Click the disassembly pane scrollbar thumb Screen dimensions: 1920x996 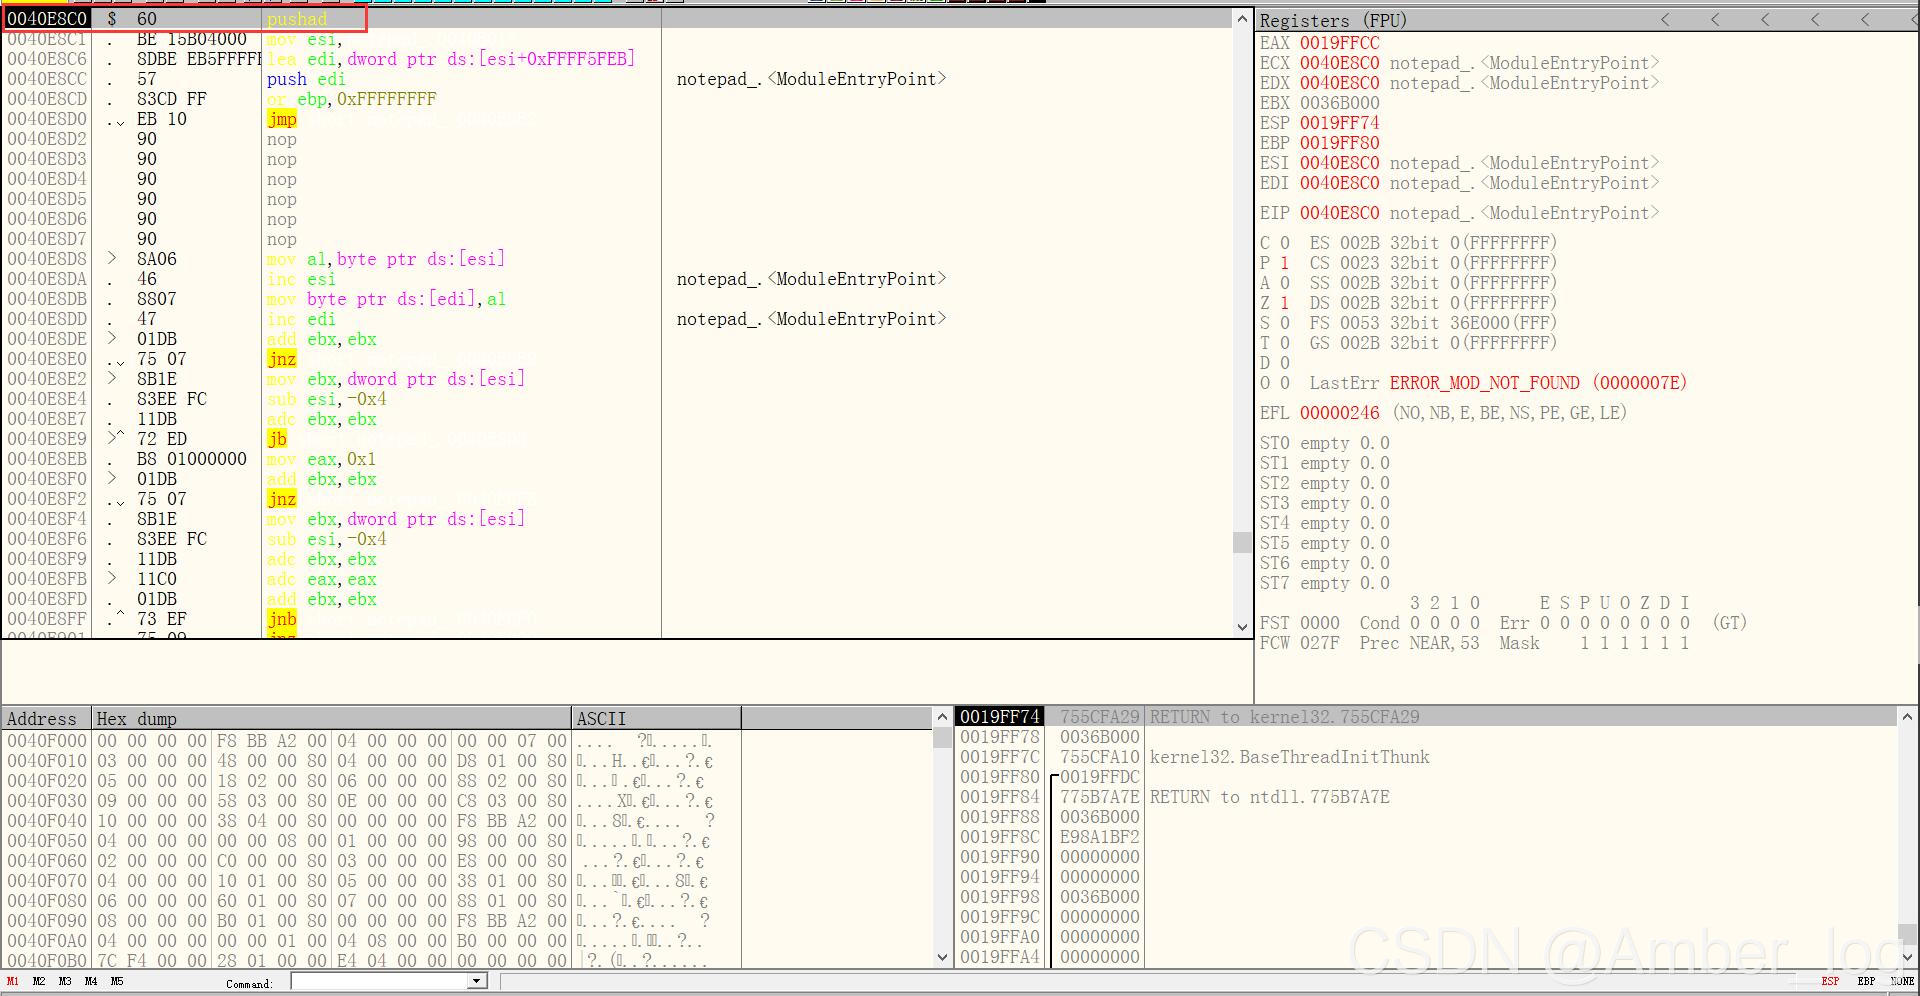coord(1242,543)
